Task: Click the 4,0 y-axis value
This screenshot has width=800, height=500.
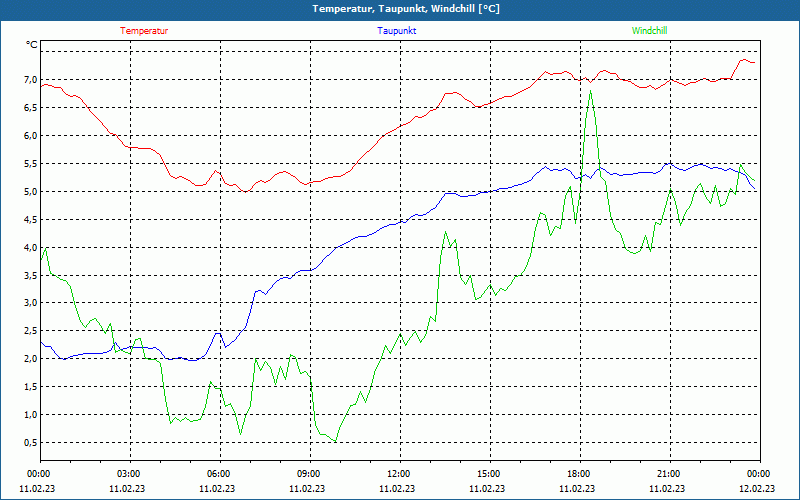Action: pyautogui.click(x=31, y=247)
